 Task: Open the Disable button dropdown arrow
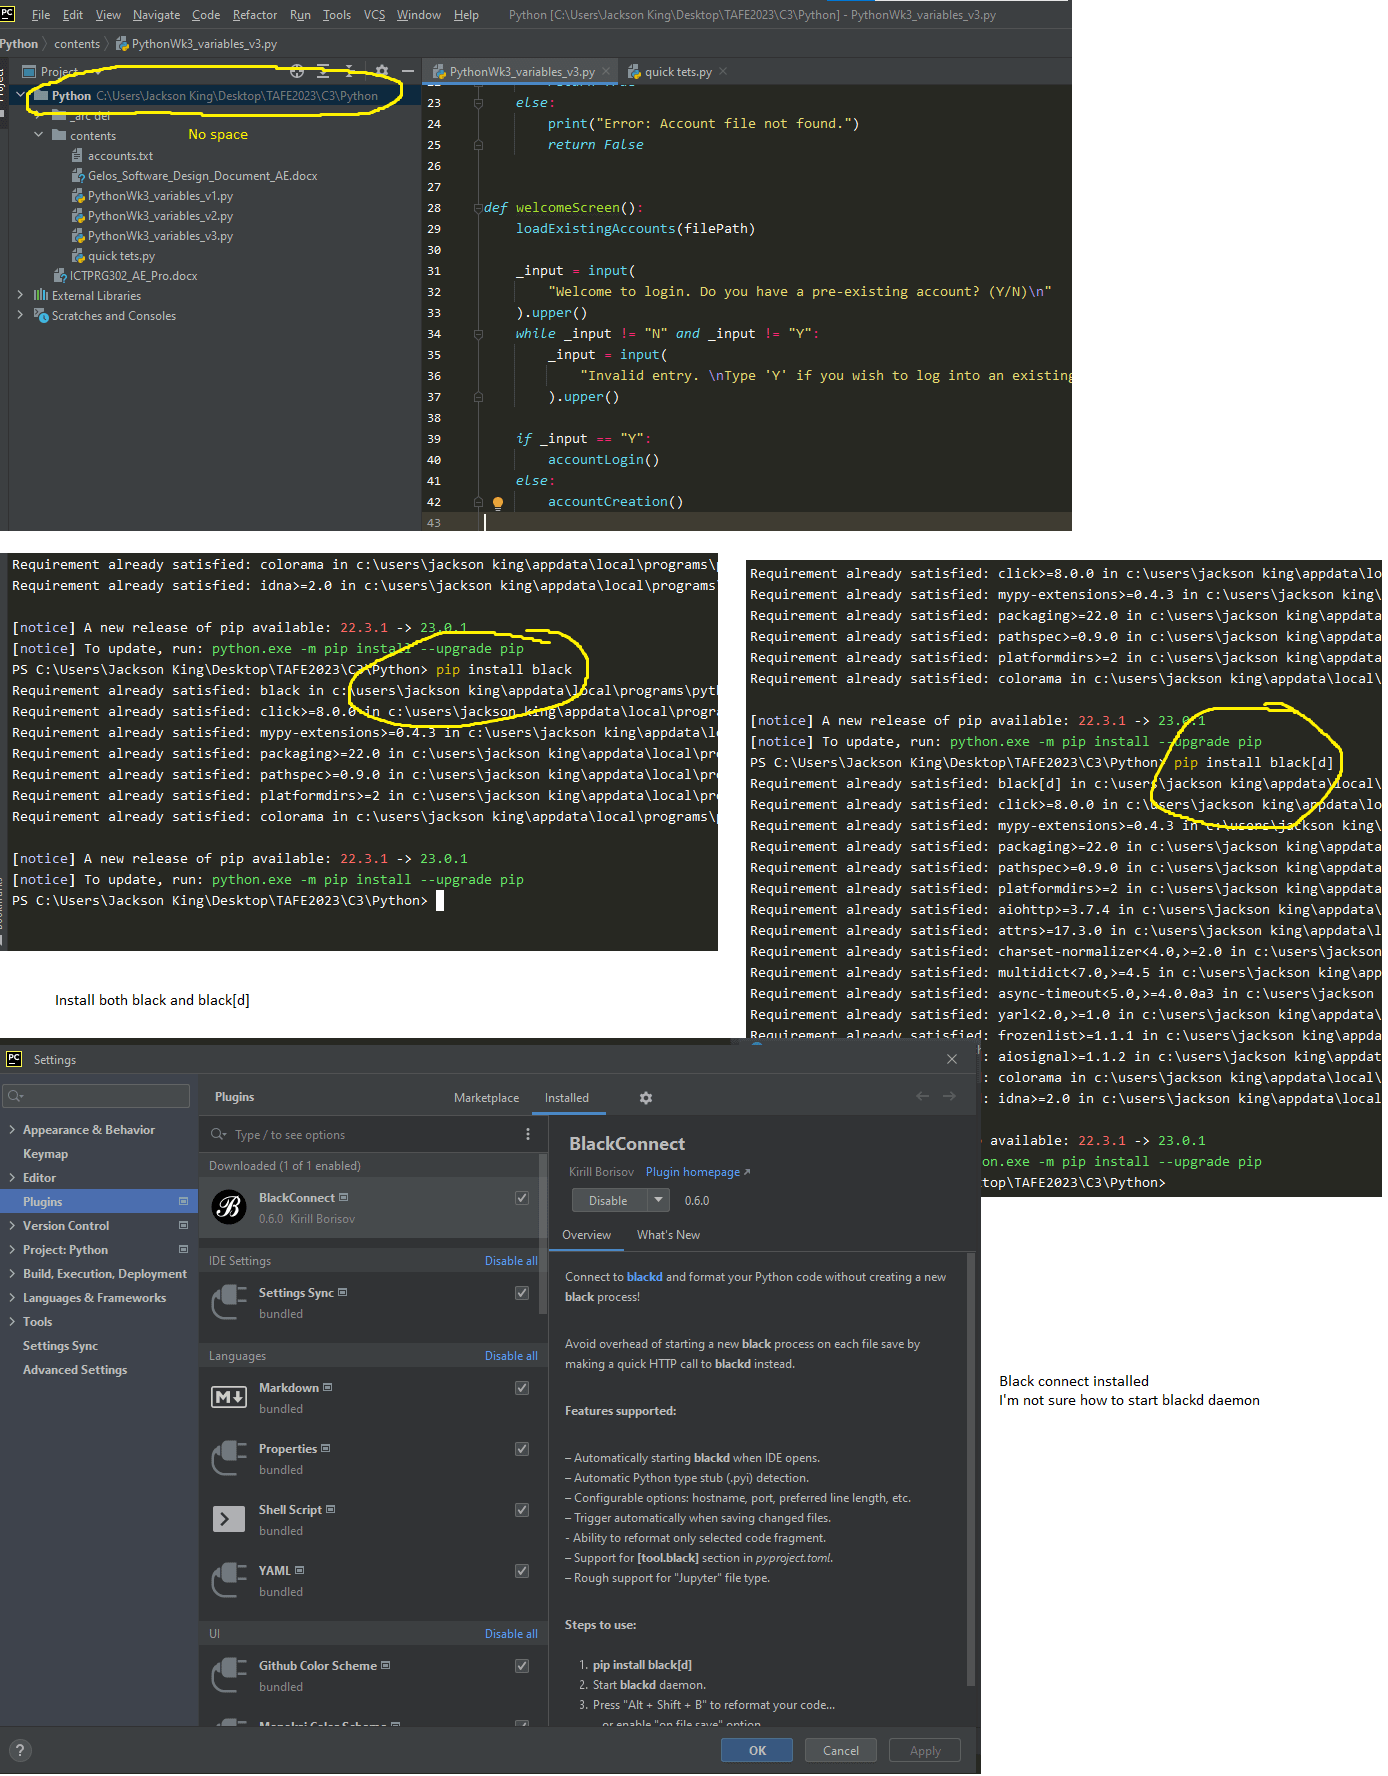(x=658, y=1200)
